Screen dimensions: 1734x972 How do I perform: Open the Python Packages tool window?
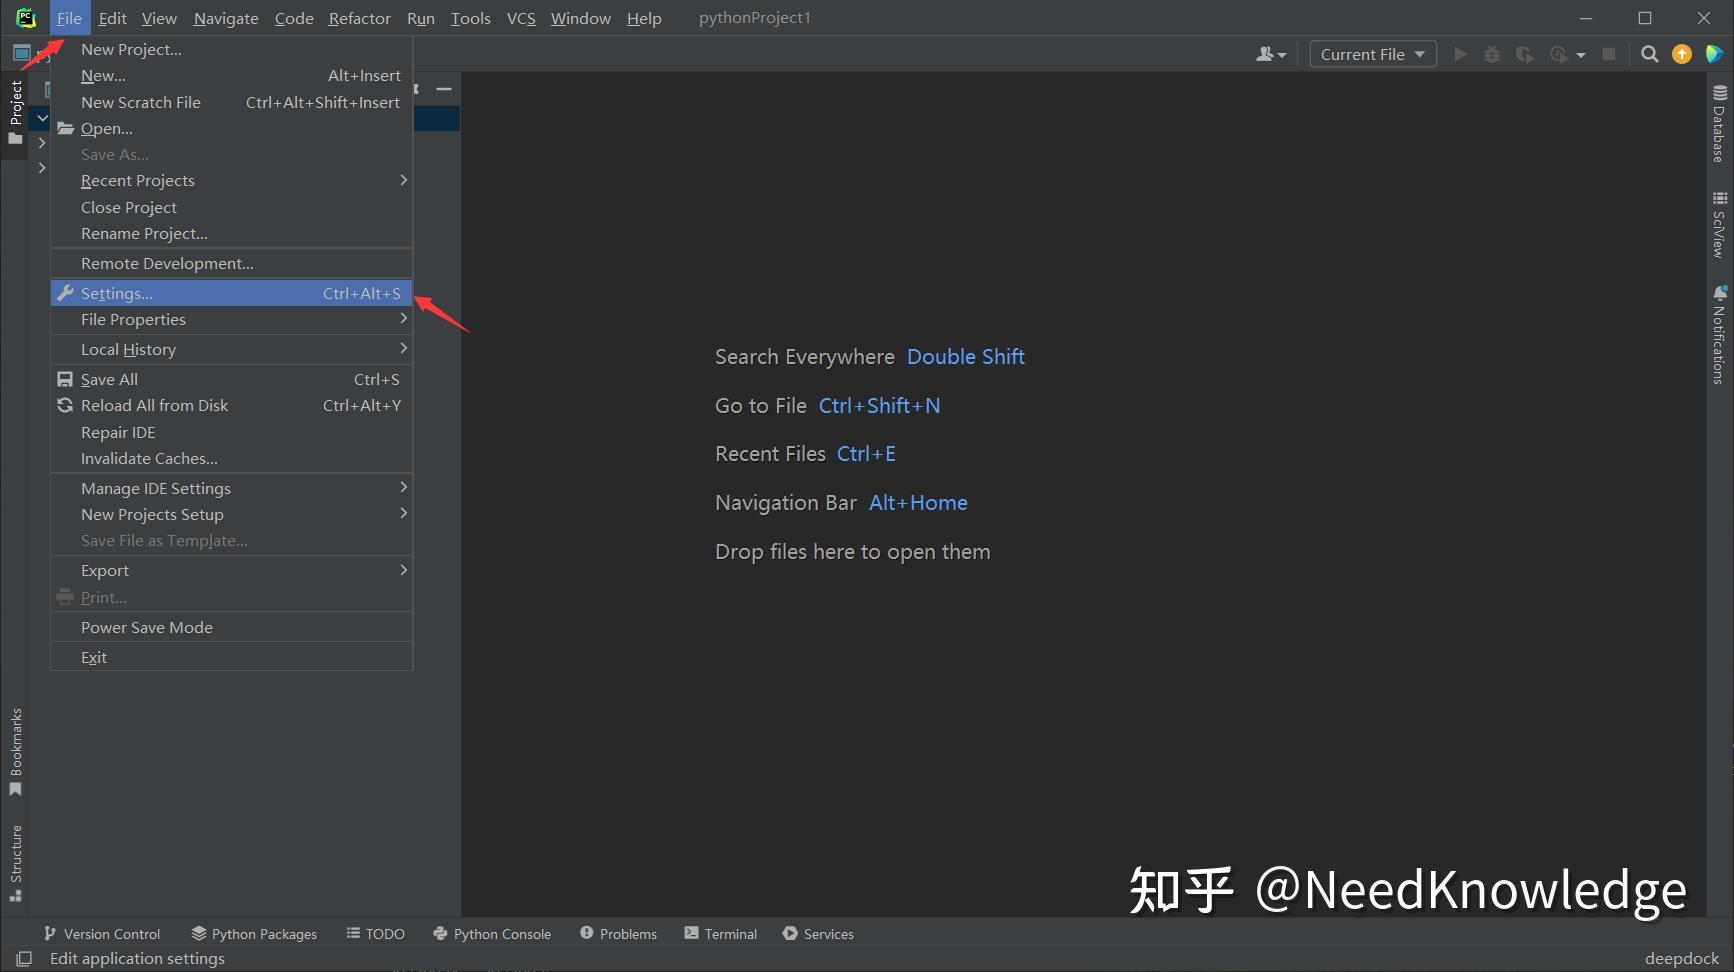[x=253, y=933]
